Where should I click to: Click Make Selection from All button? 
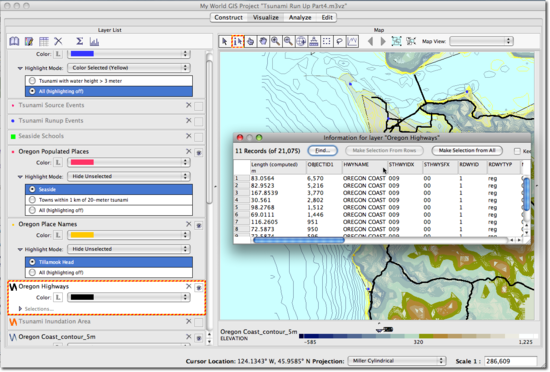[x=467, y=150]
